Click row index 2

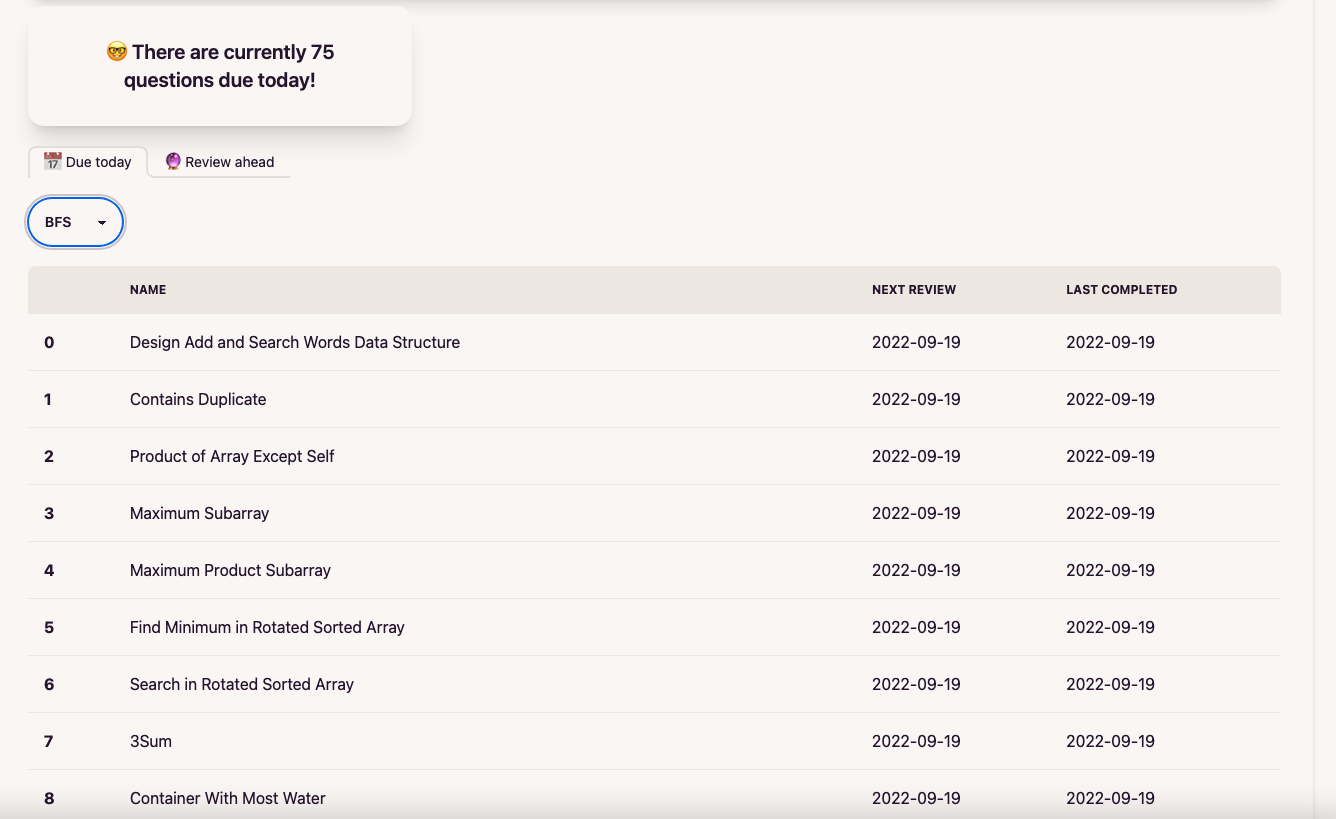tap(49, 456)
